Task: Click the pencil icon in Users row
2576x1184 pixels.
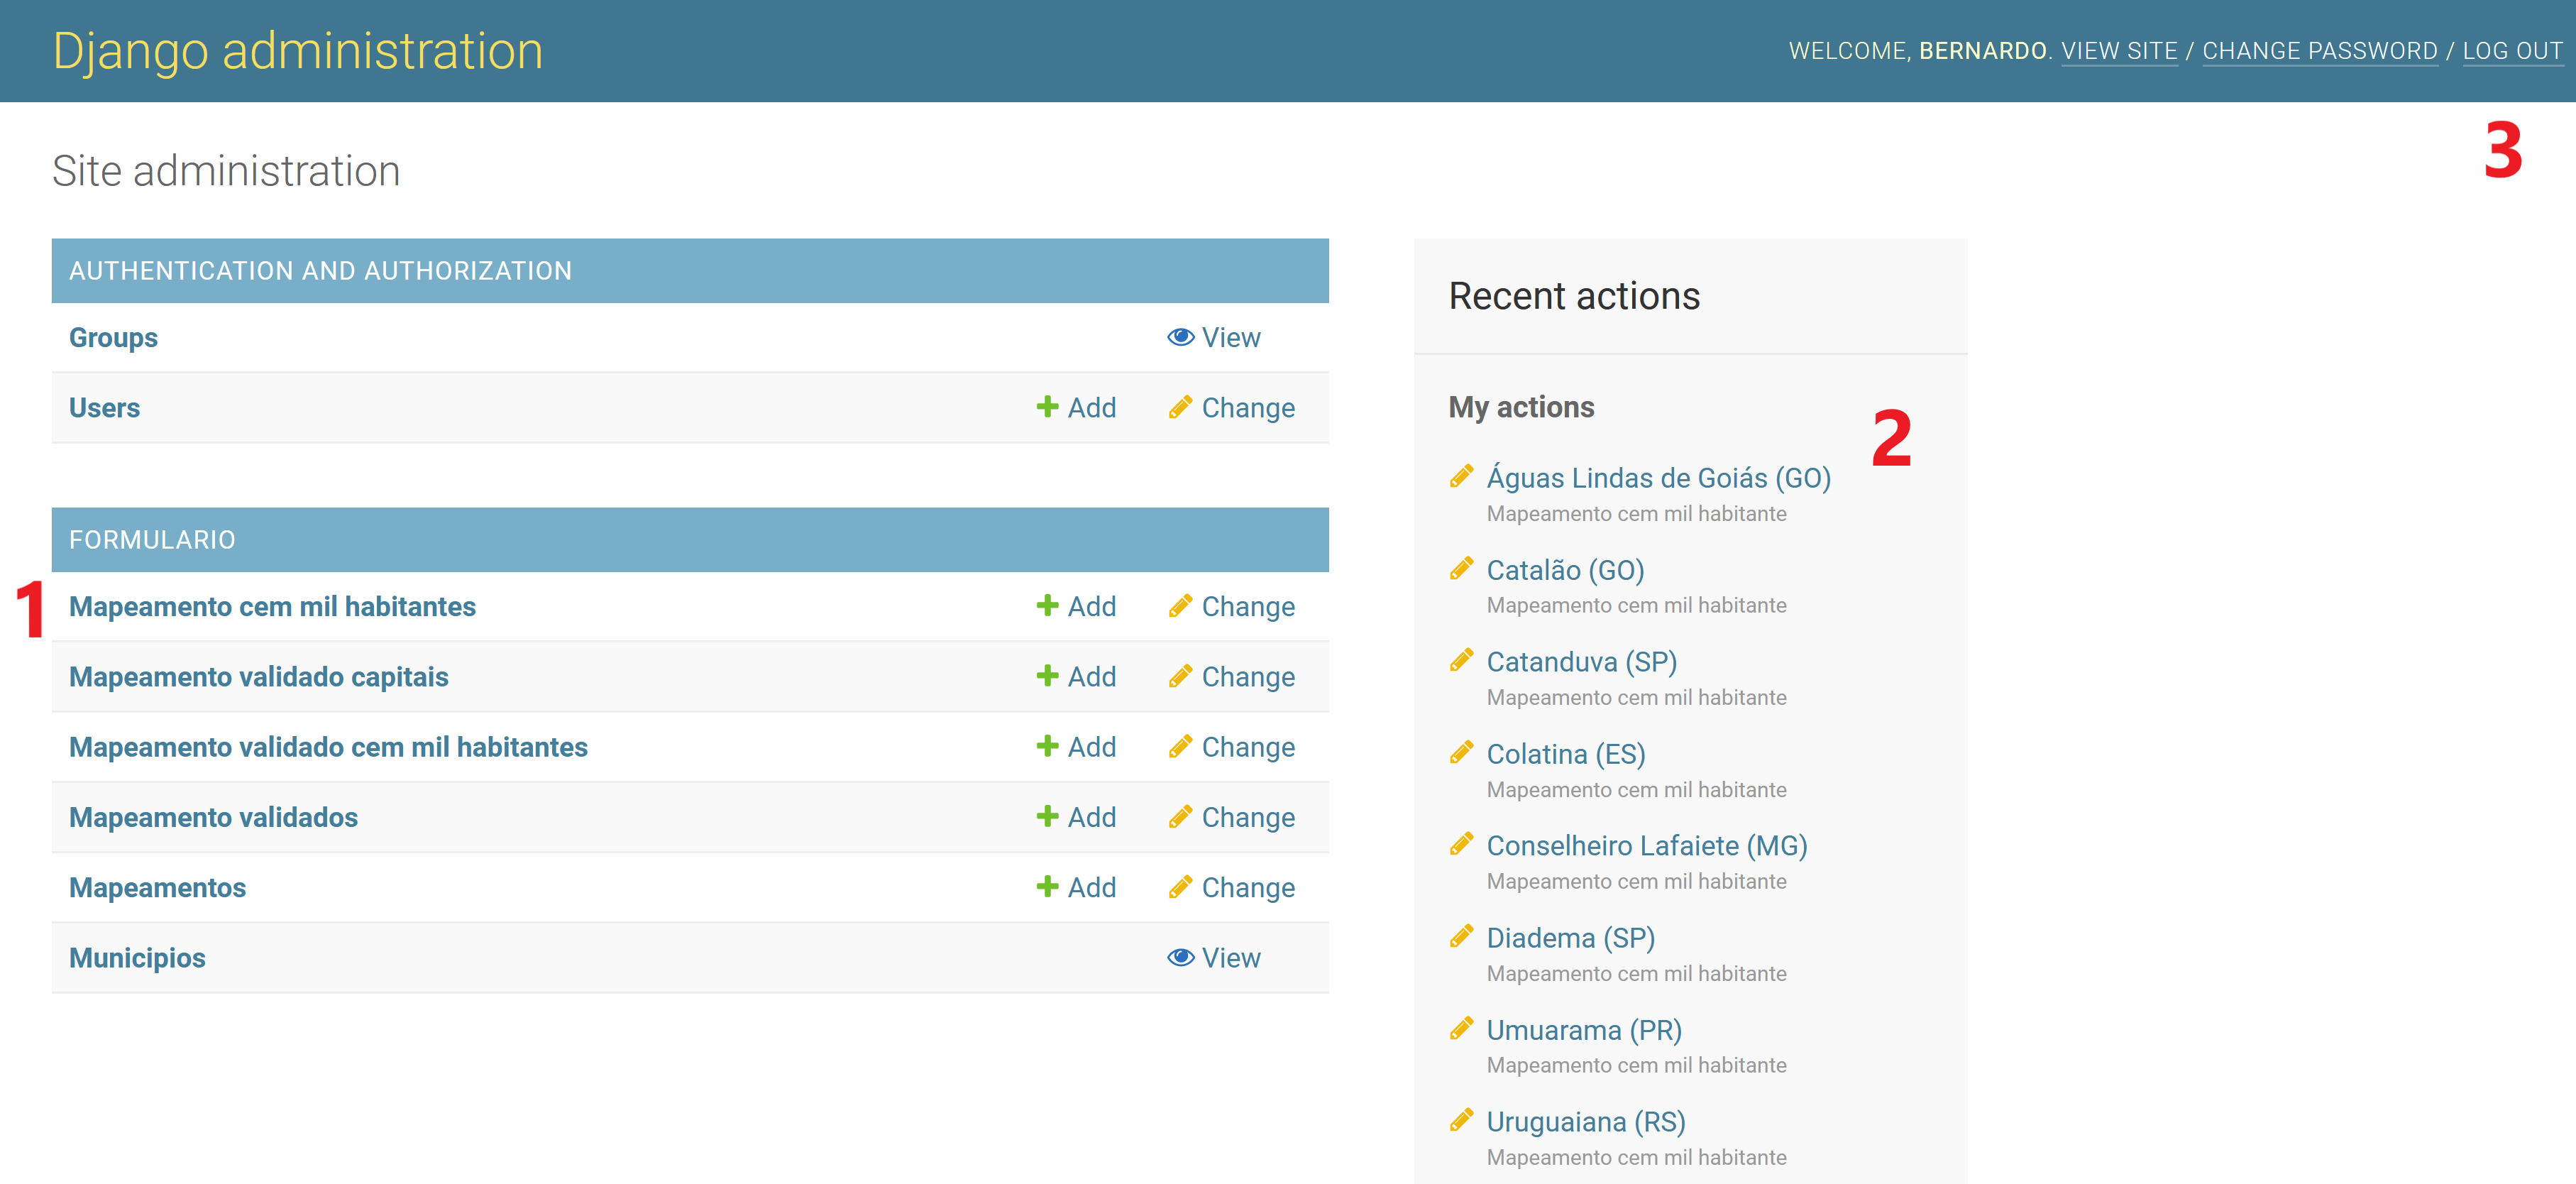Action: pyautogui.click(x=1180, y=407)
